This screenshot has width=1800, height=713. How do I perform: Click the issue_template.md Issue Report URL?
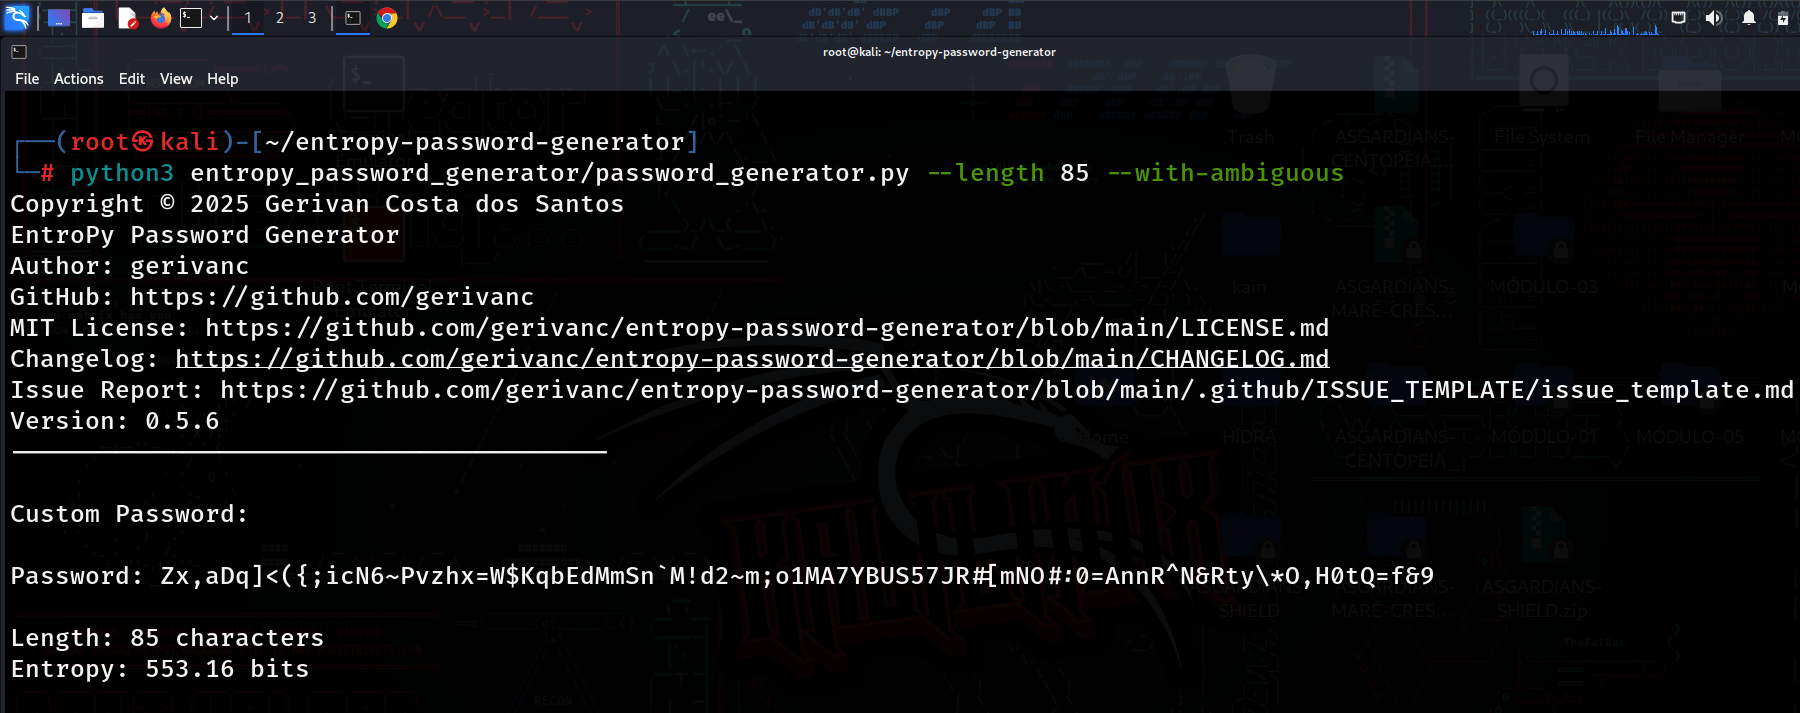pos(1007,390)
